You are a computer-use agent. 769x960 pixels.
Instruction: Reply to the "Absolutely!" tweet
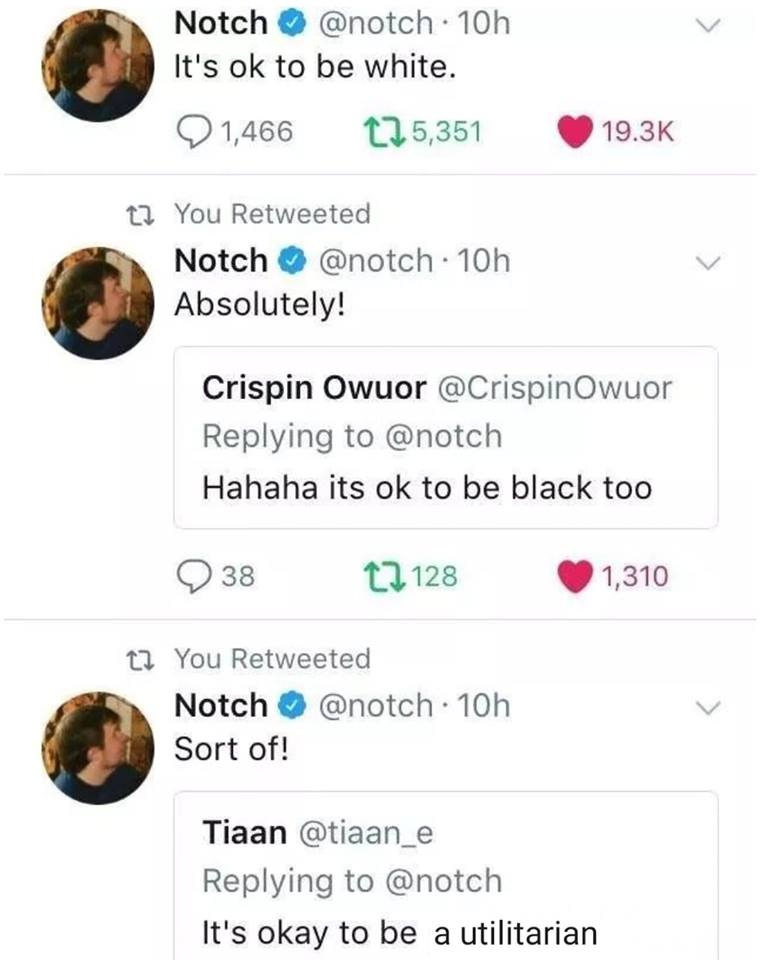(x=190, y=575)
